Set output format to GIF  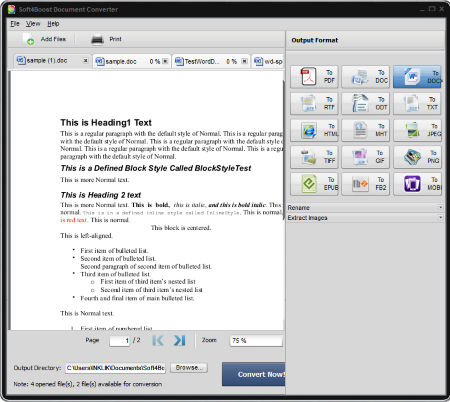coord(366,157)
